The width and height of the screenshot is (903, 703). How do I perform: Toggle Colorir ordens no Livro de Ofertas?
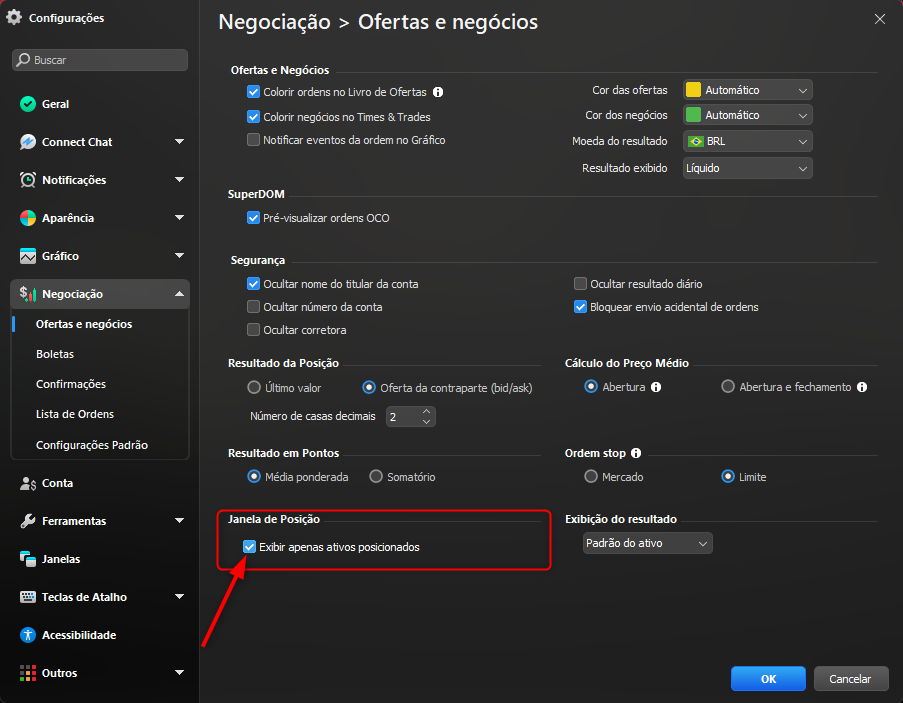tap(253, 92)
